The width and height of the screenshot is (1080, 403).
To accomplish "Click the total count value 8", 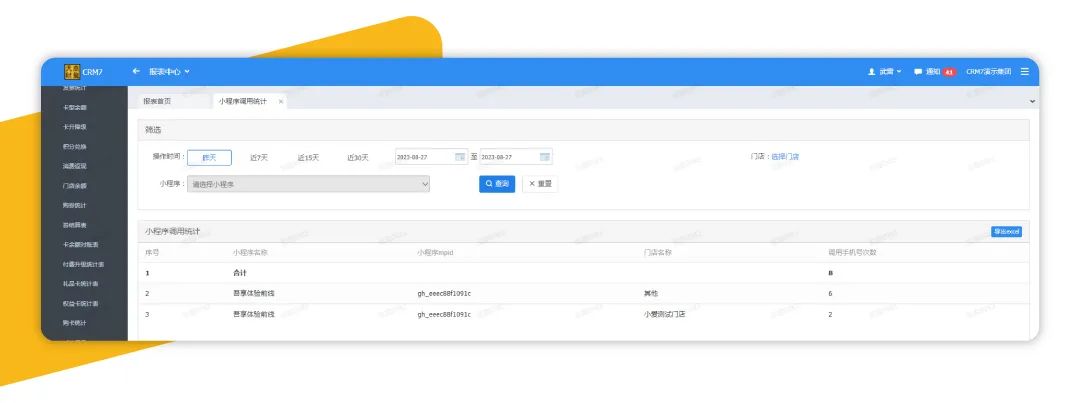I will coord(830,273).
